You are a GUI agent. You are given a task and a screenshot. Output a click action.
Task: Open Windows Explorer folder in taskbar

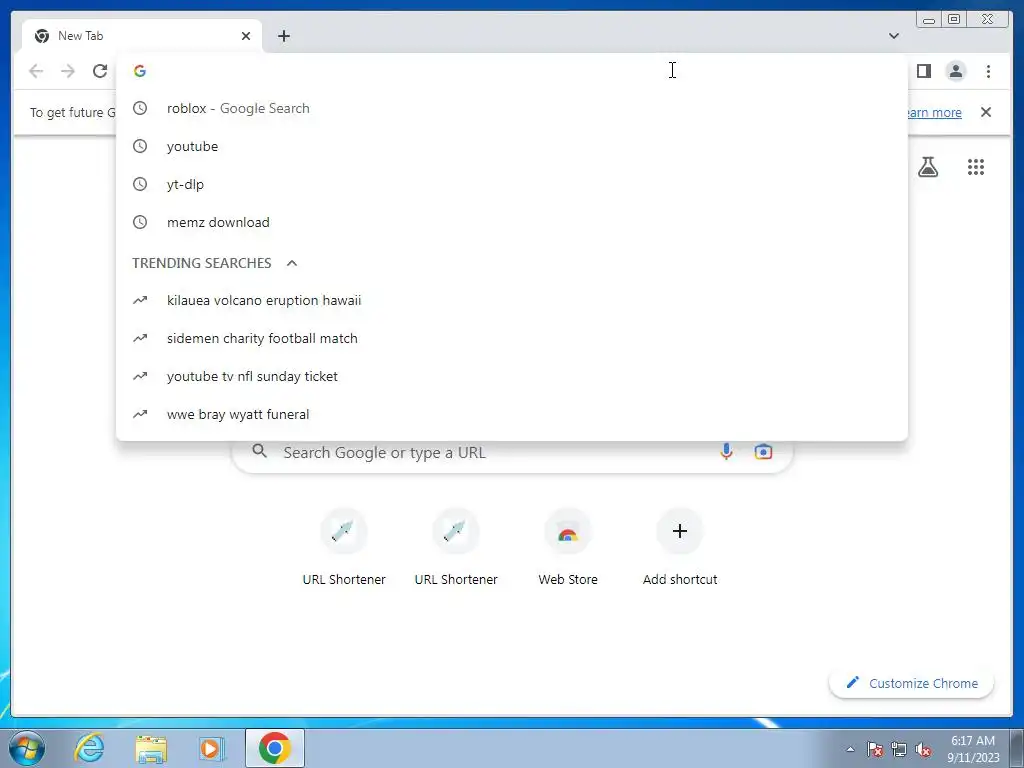151,748
